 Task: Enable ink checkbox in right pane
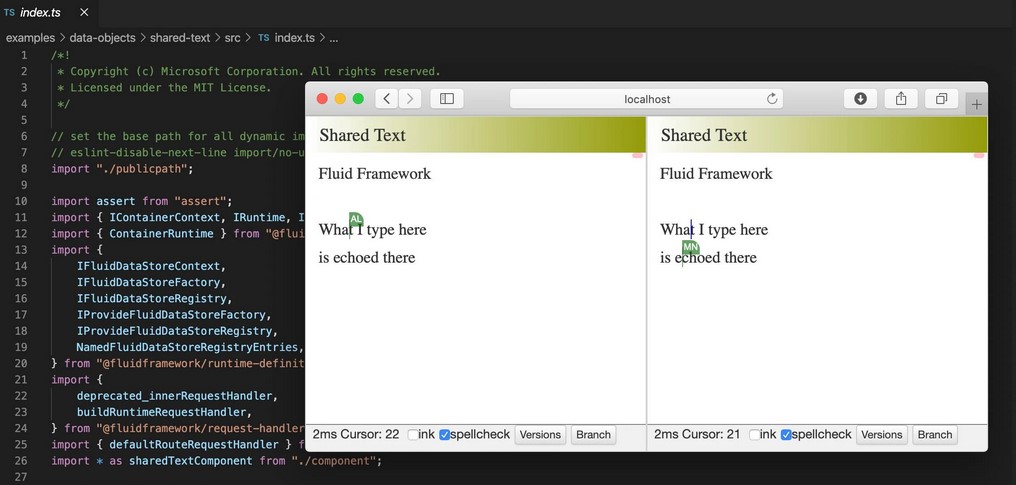(x=754, y=435)
